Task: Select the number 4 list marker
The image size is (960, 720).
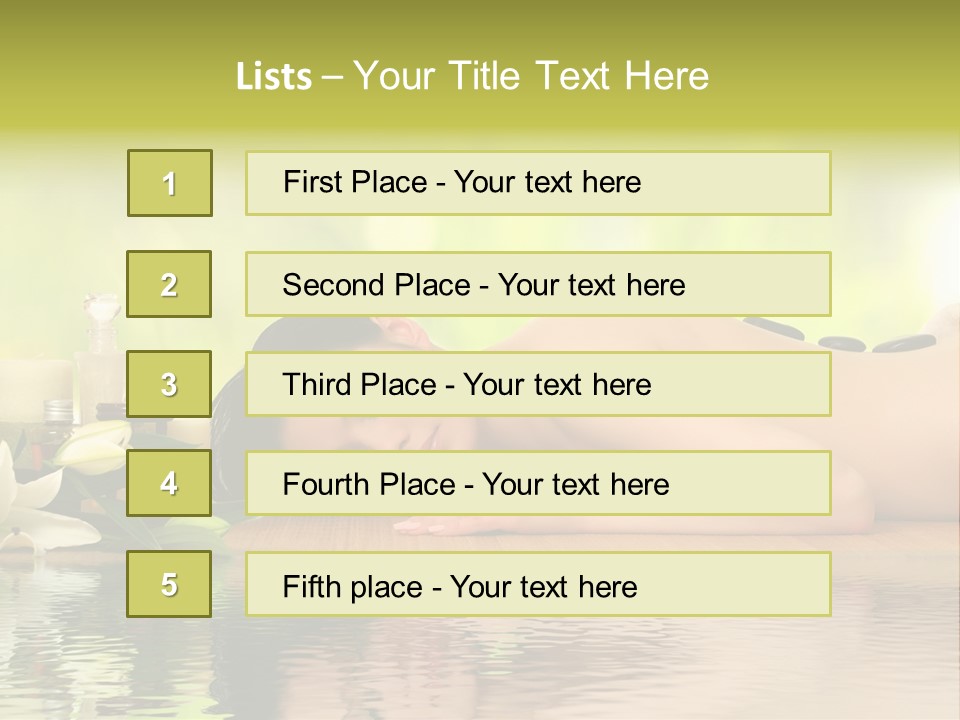Action: tap(170, 483)
